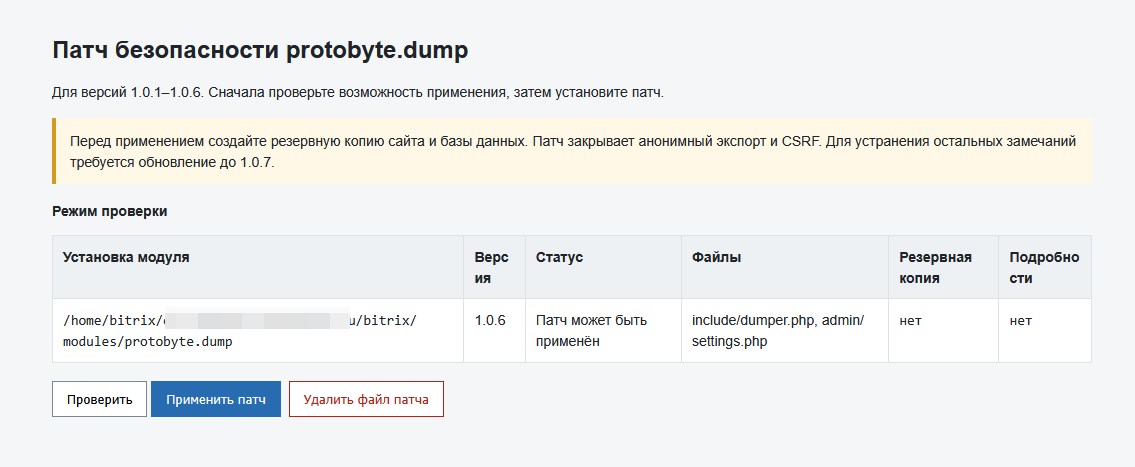Click the Подробности column header
Image resolution: width=1135 pixels, height=467 pixels.
click(1045, 267)
